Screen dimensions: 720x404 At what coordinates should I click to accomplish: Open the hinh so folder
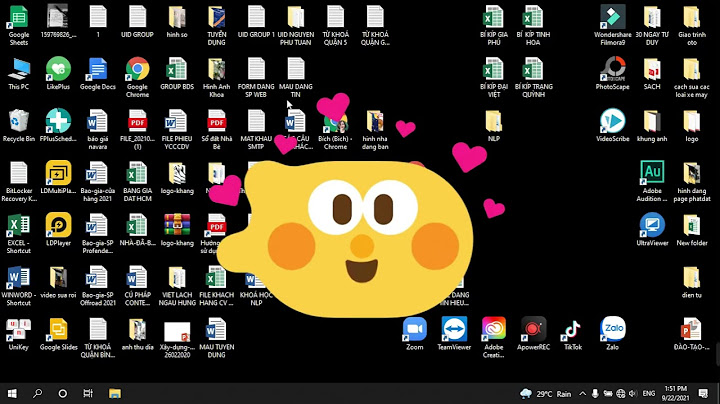pos(177,22)
